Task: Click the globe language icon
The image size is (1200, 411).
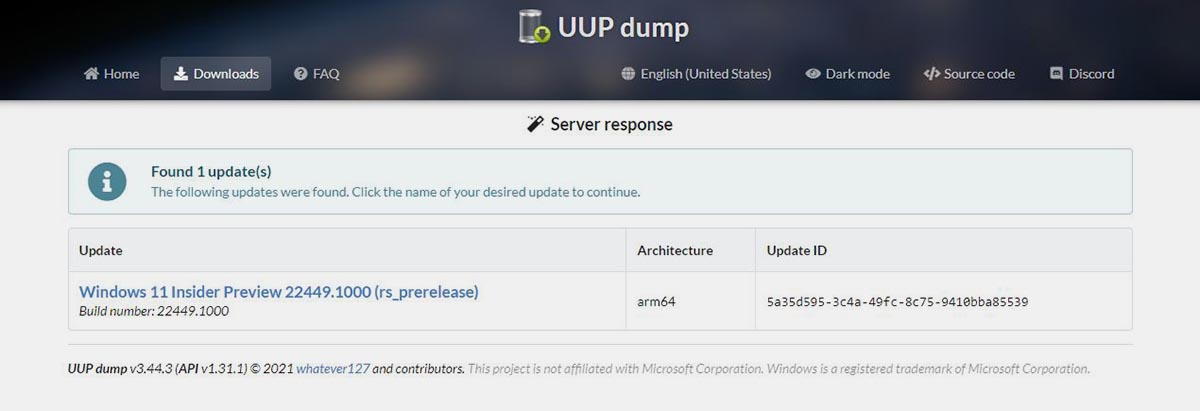Action: click(628, 74)
